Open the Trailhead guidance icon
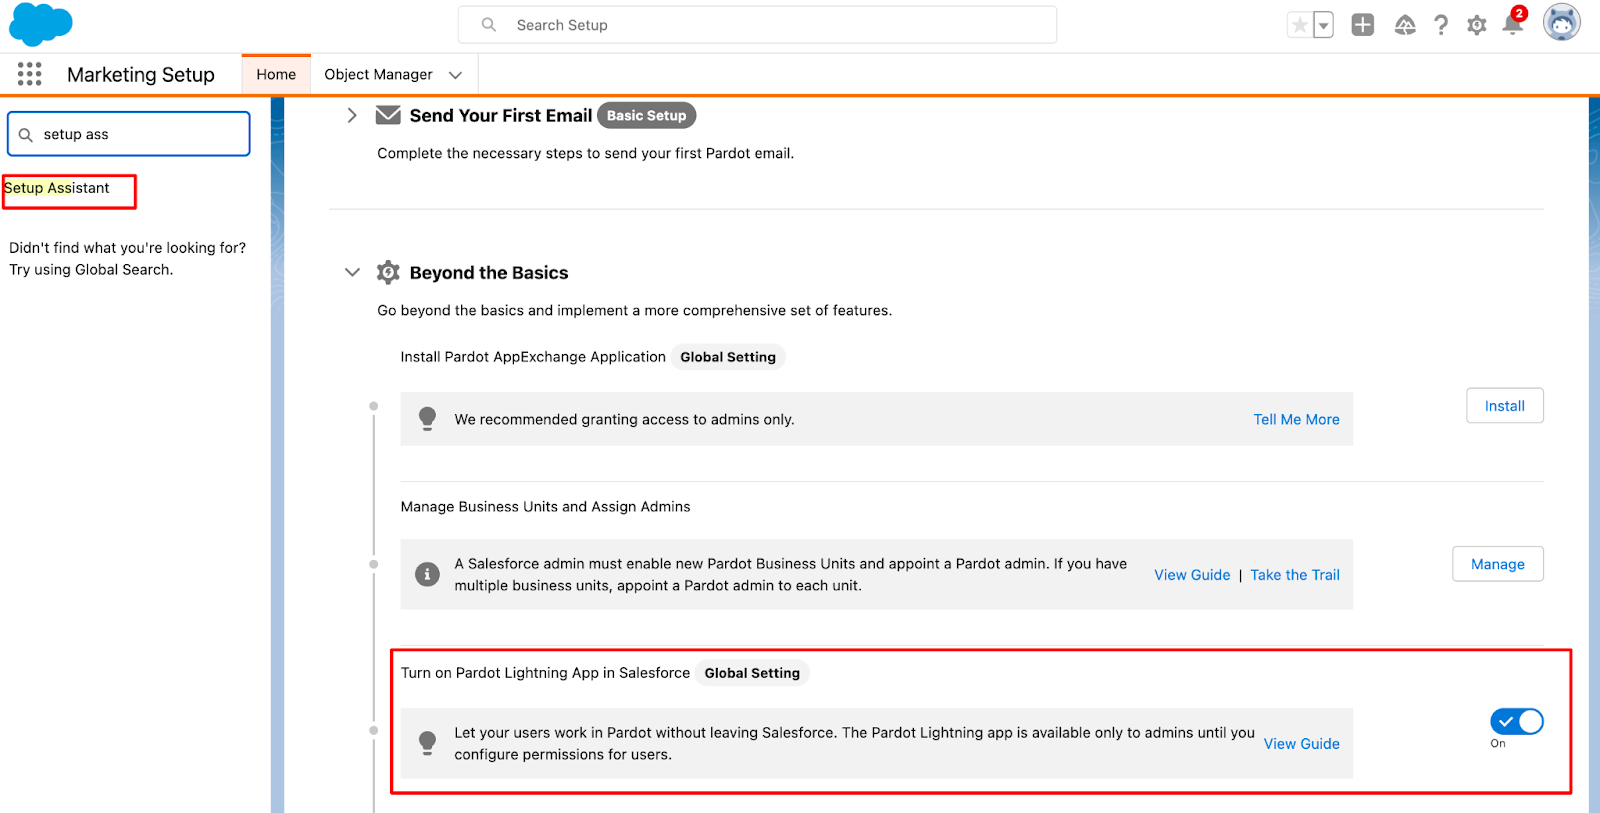 [x=1405, y=25]
